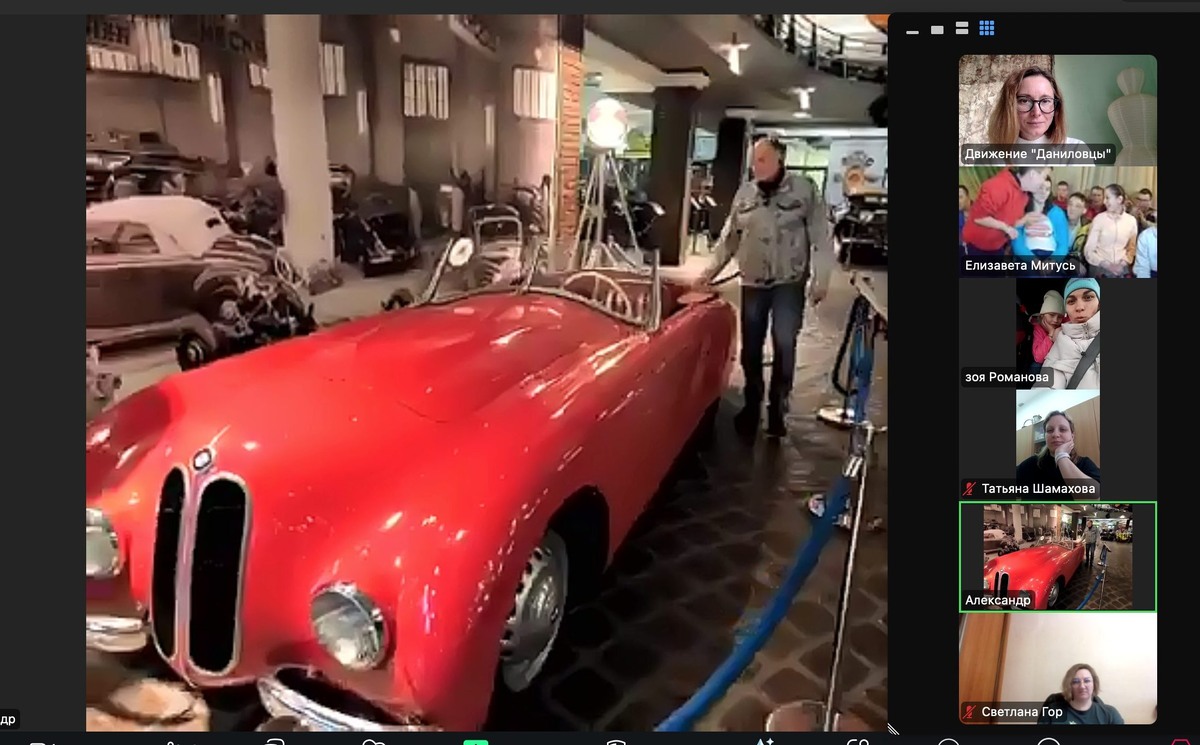
Task: Click the muted microphone icon beside Татьяна Шамахова
Action: click(969, 489)
